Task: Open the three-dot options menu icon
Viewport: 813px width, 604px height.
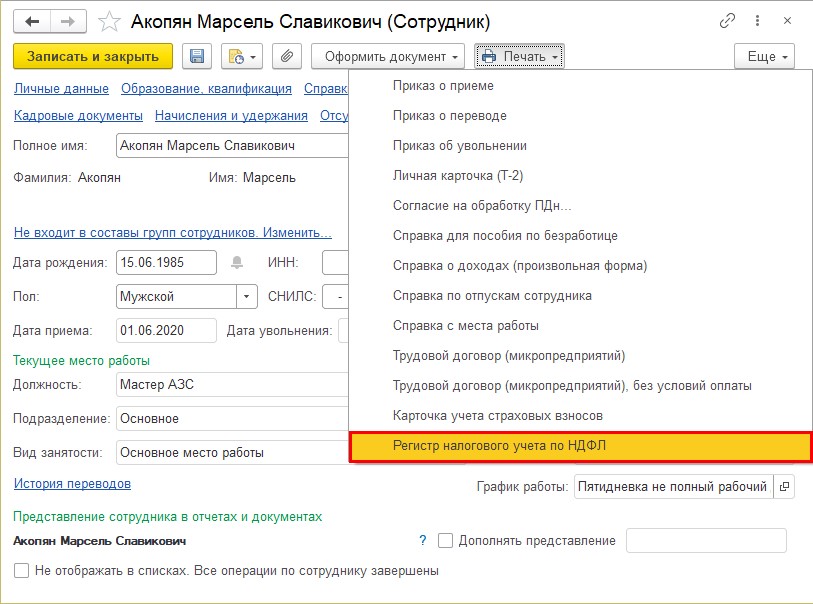Action: (x=758, y=21)
